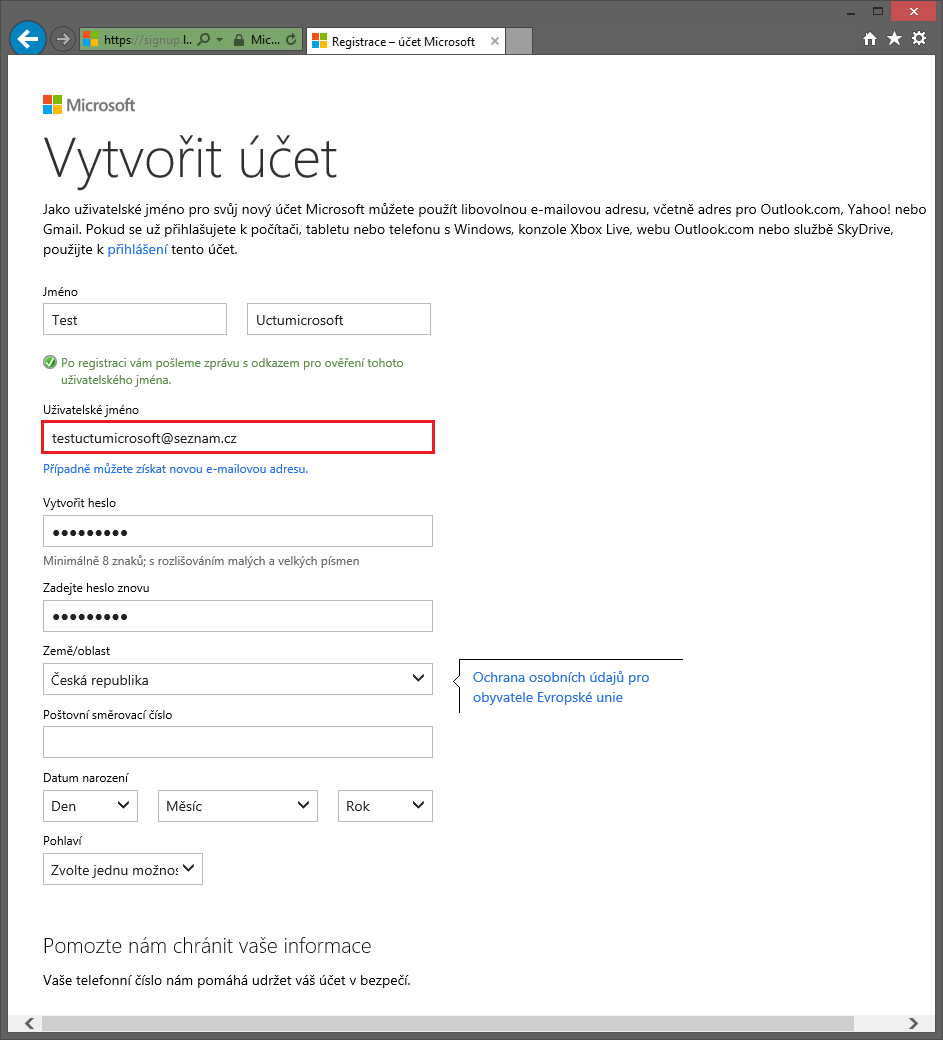Viewport: 943px width, 1040px height.
Task: Refresh the page using the address bar icon
Action: pos(290,40)
